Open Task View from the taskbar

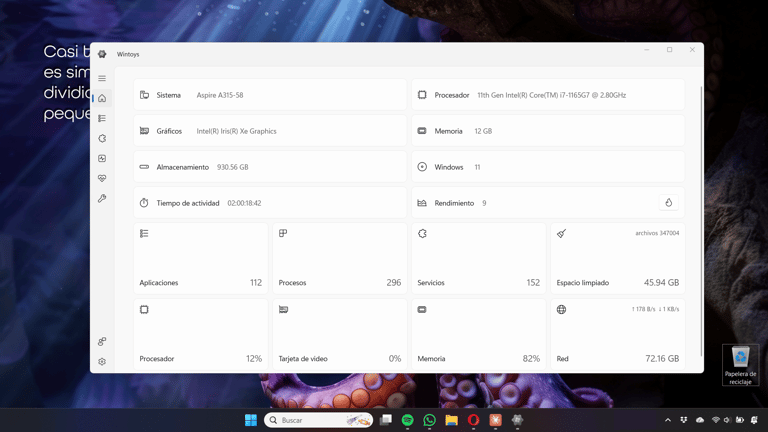[x=386, y=420]
